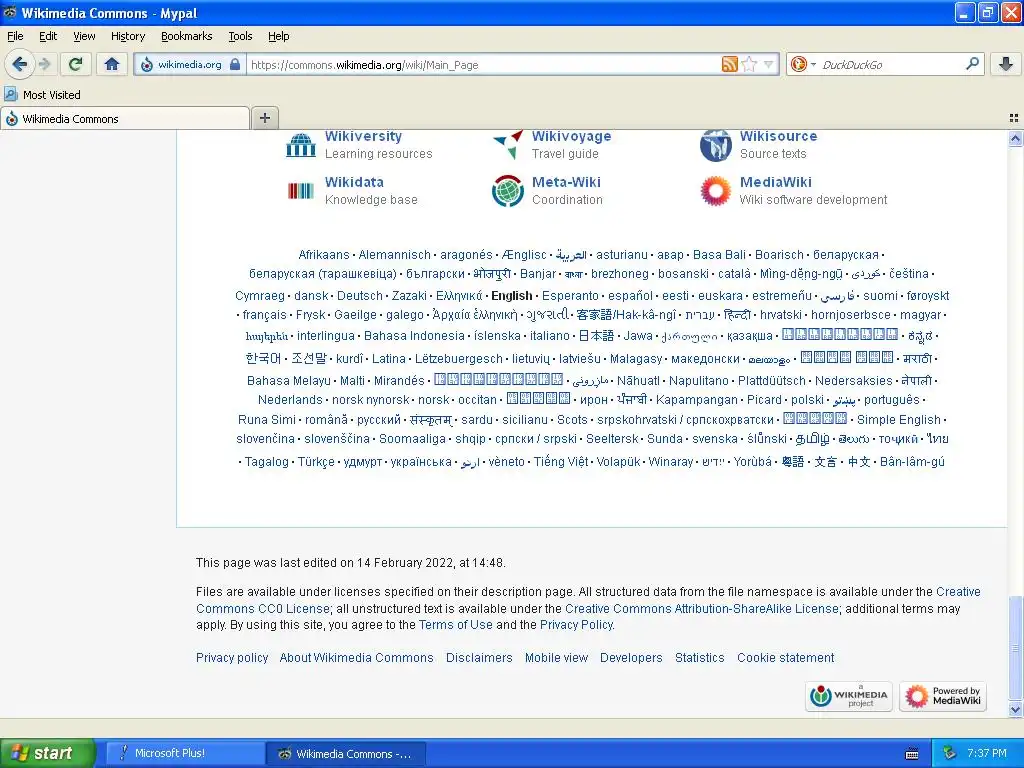Open the Help menu
The image size is (1024, 768).
(279, 36)
